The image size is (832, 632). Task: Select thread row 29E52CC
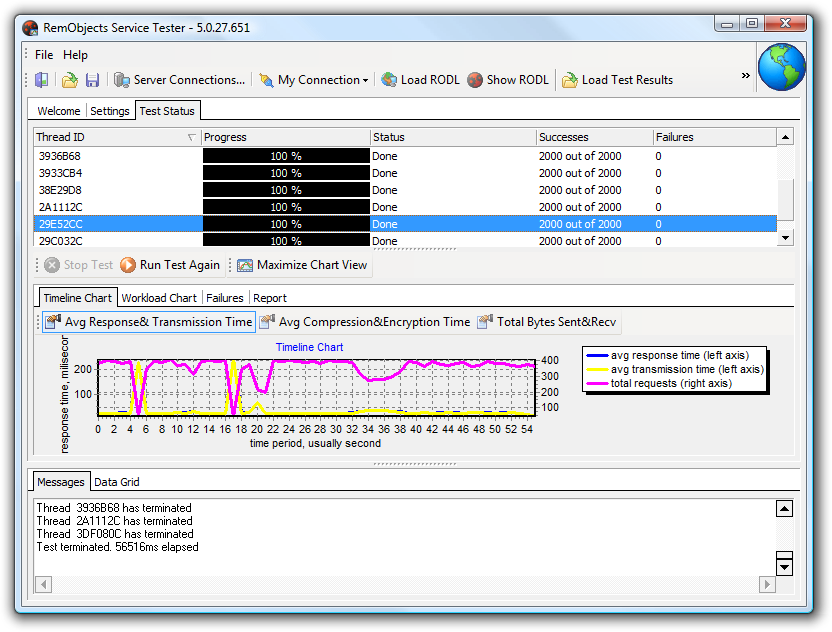405,224
